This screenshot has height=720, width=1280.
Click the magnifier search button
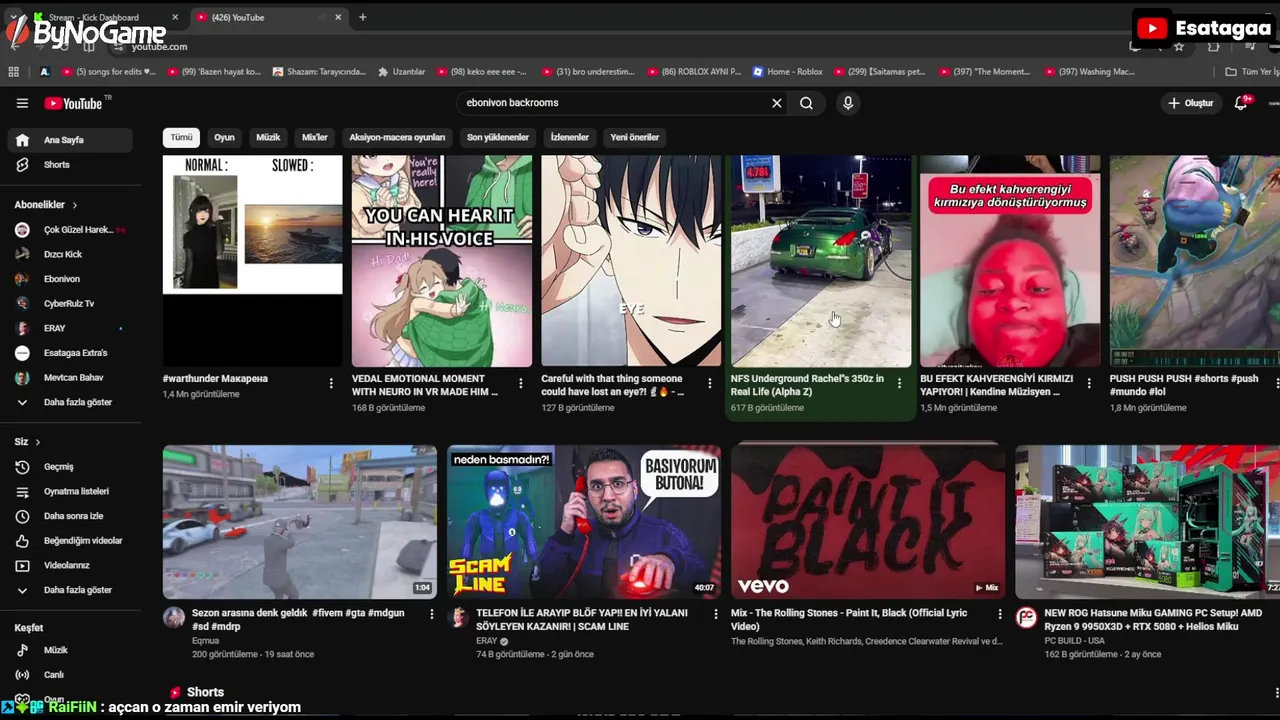(x=806, y=103)
